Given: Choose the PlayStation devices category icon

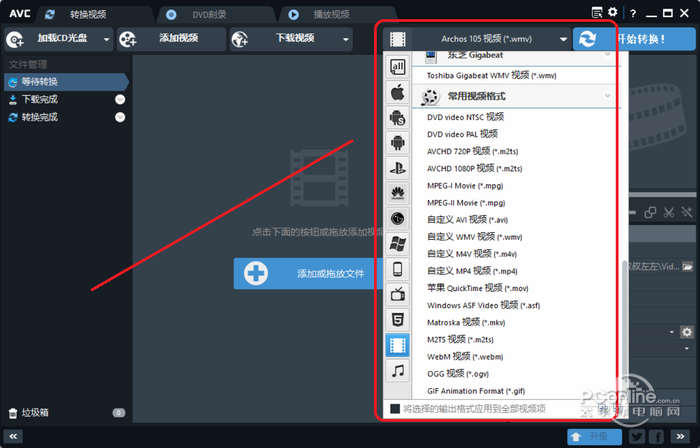Looking at the screenshot, I should click(397, 168).
